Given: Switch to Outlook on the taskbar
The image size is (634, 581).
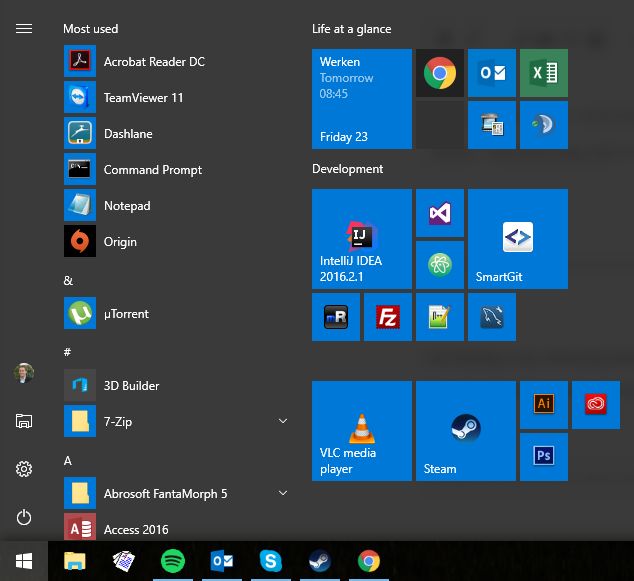Looking at the screenshot, I should [x=222, y=561].
